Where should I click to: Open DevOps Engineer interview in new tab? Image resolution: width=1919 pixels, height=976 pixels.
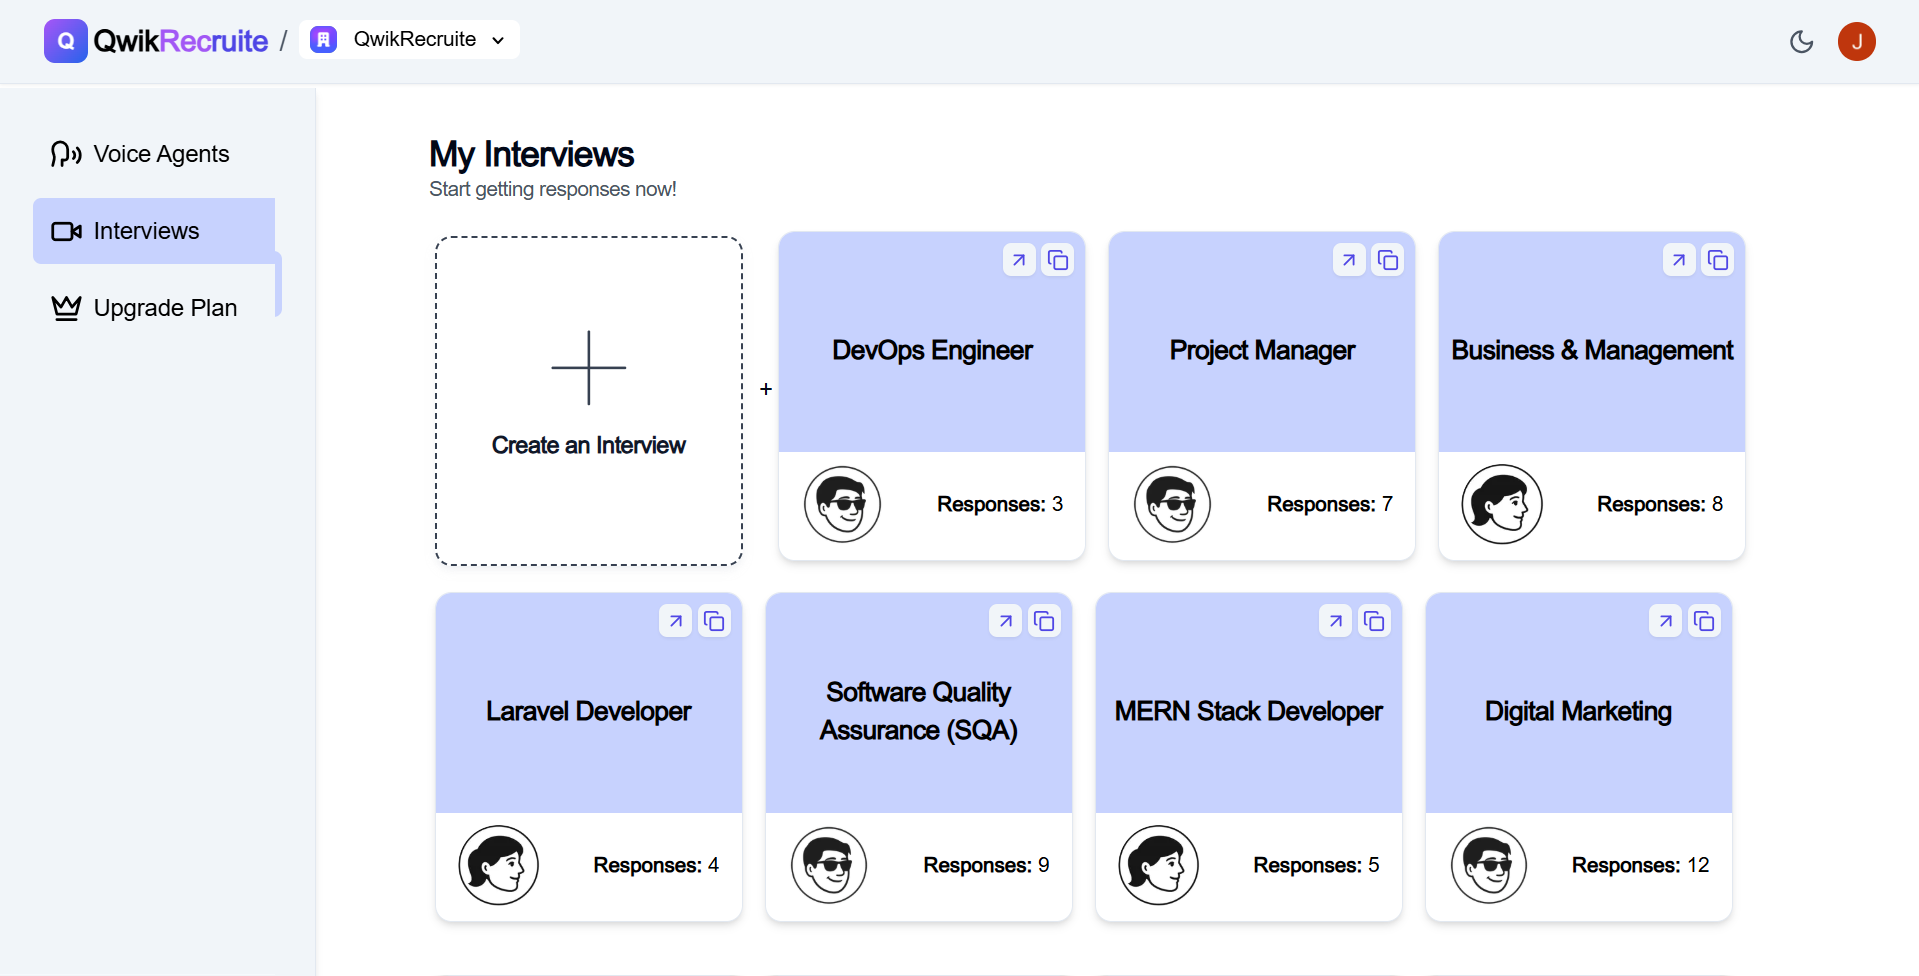(1019, 260)
